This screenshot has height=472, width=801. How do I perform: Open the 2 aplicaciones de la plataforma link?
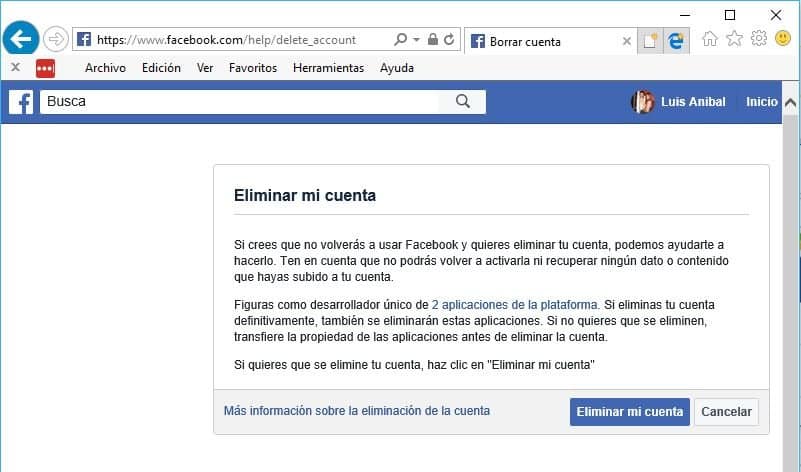[x=516, y=305]
